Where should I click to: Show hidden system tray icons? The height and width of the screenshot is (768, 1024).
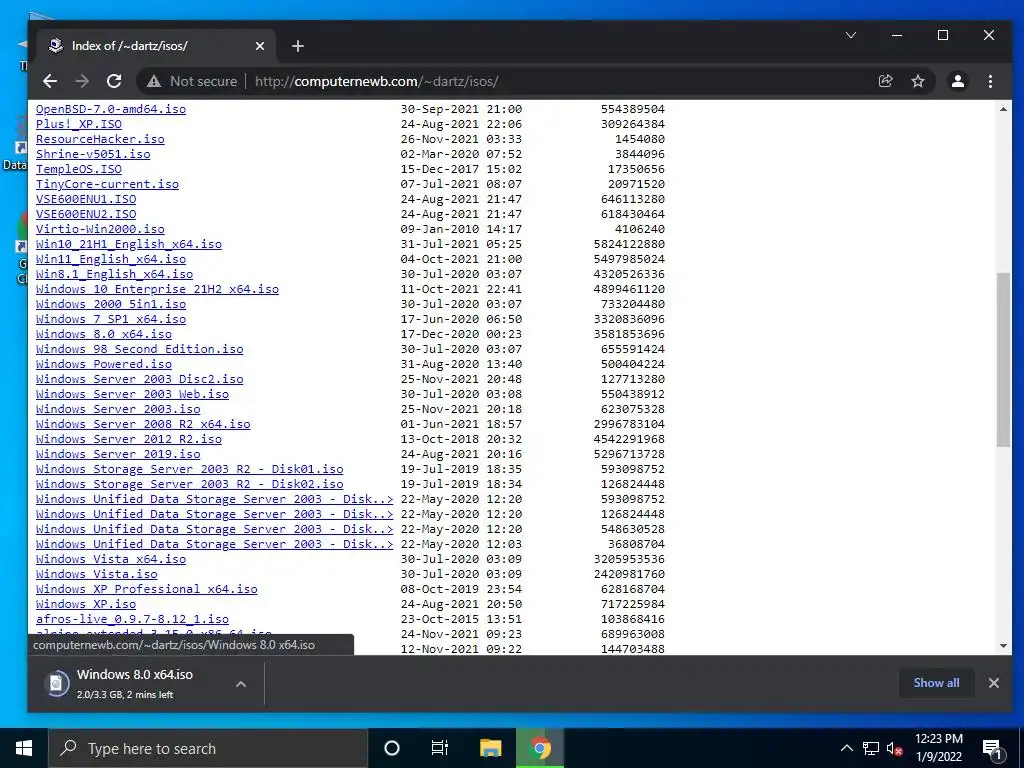click(846, 748)
